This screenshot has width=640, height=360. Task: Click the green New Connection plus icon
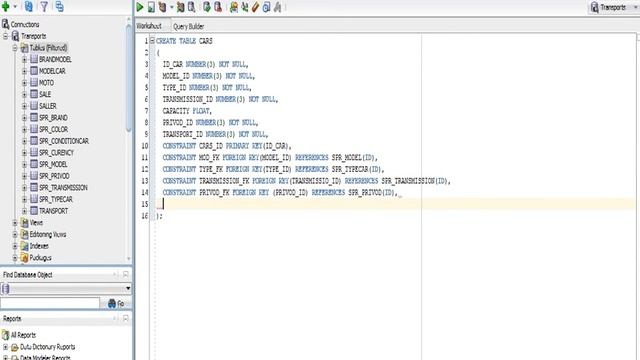click(6, 6)
